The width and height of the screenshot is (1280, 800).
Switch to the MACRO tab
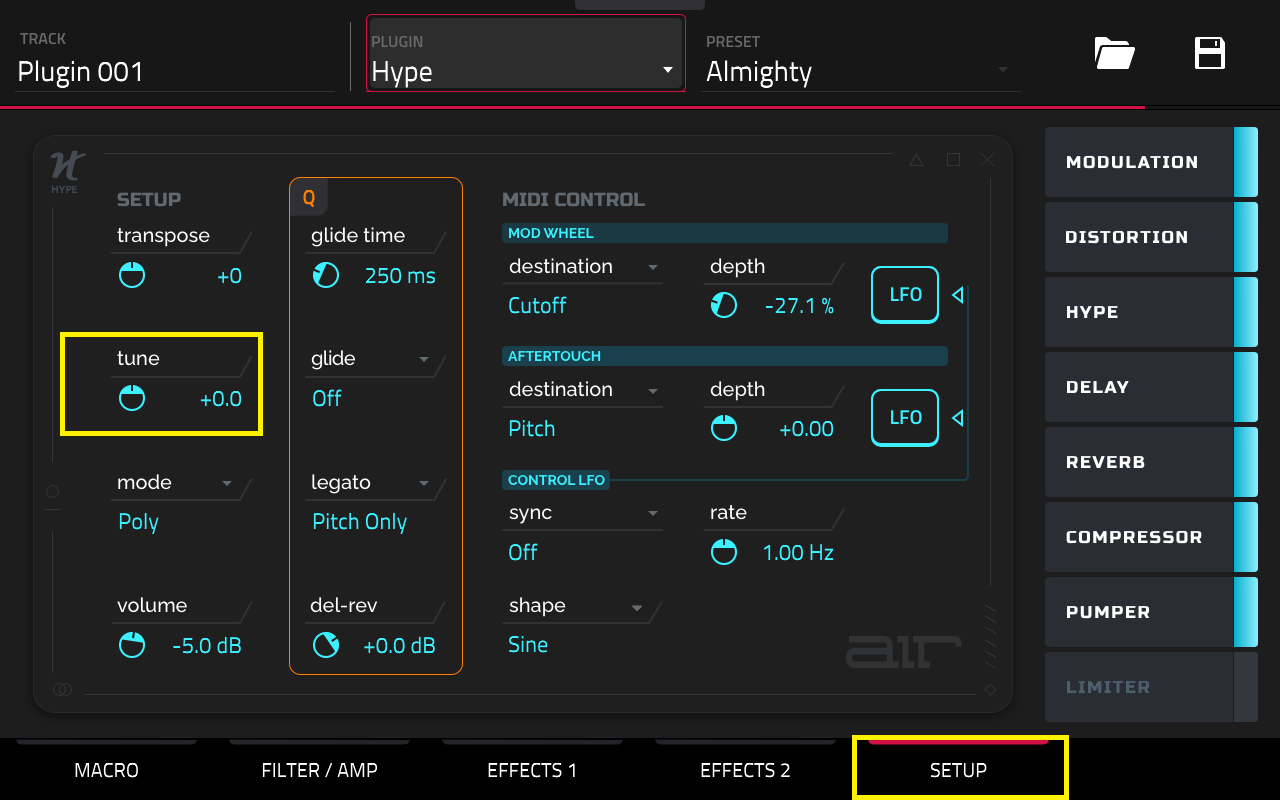pos(107,770)
